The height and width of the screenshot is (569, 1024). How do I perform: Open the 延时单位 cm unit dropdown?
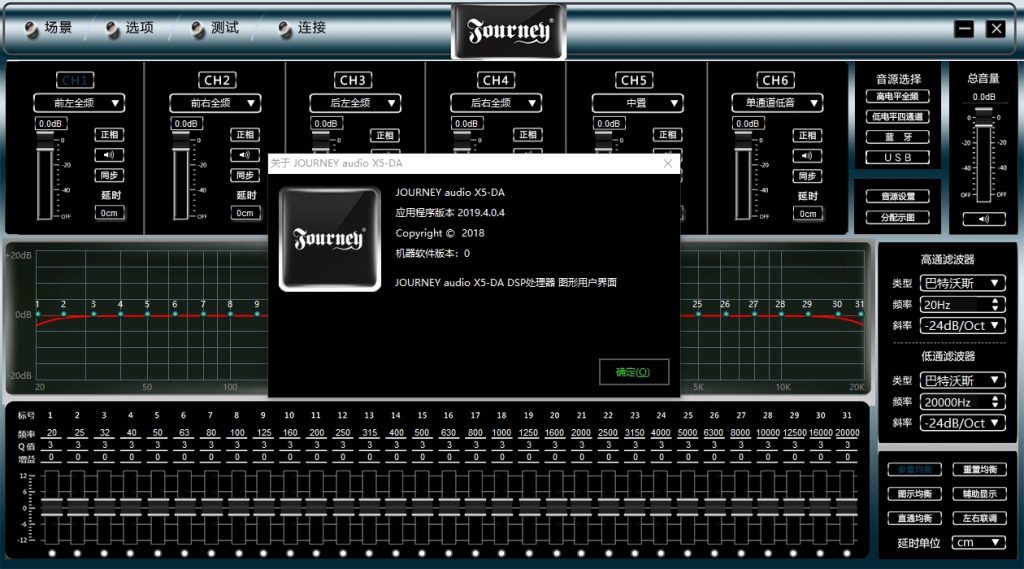pos(978,542)
